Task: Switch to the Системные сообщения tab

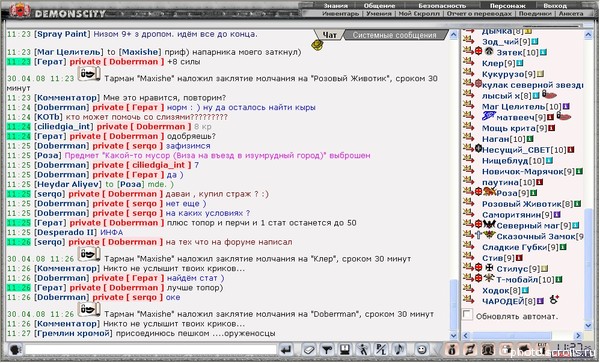Action: coord(394,35)
